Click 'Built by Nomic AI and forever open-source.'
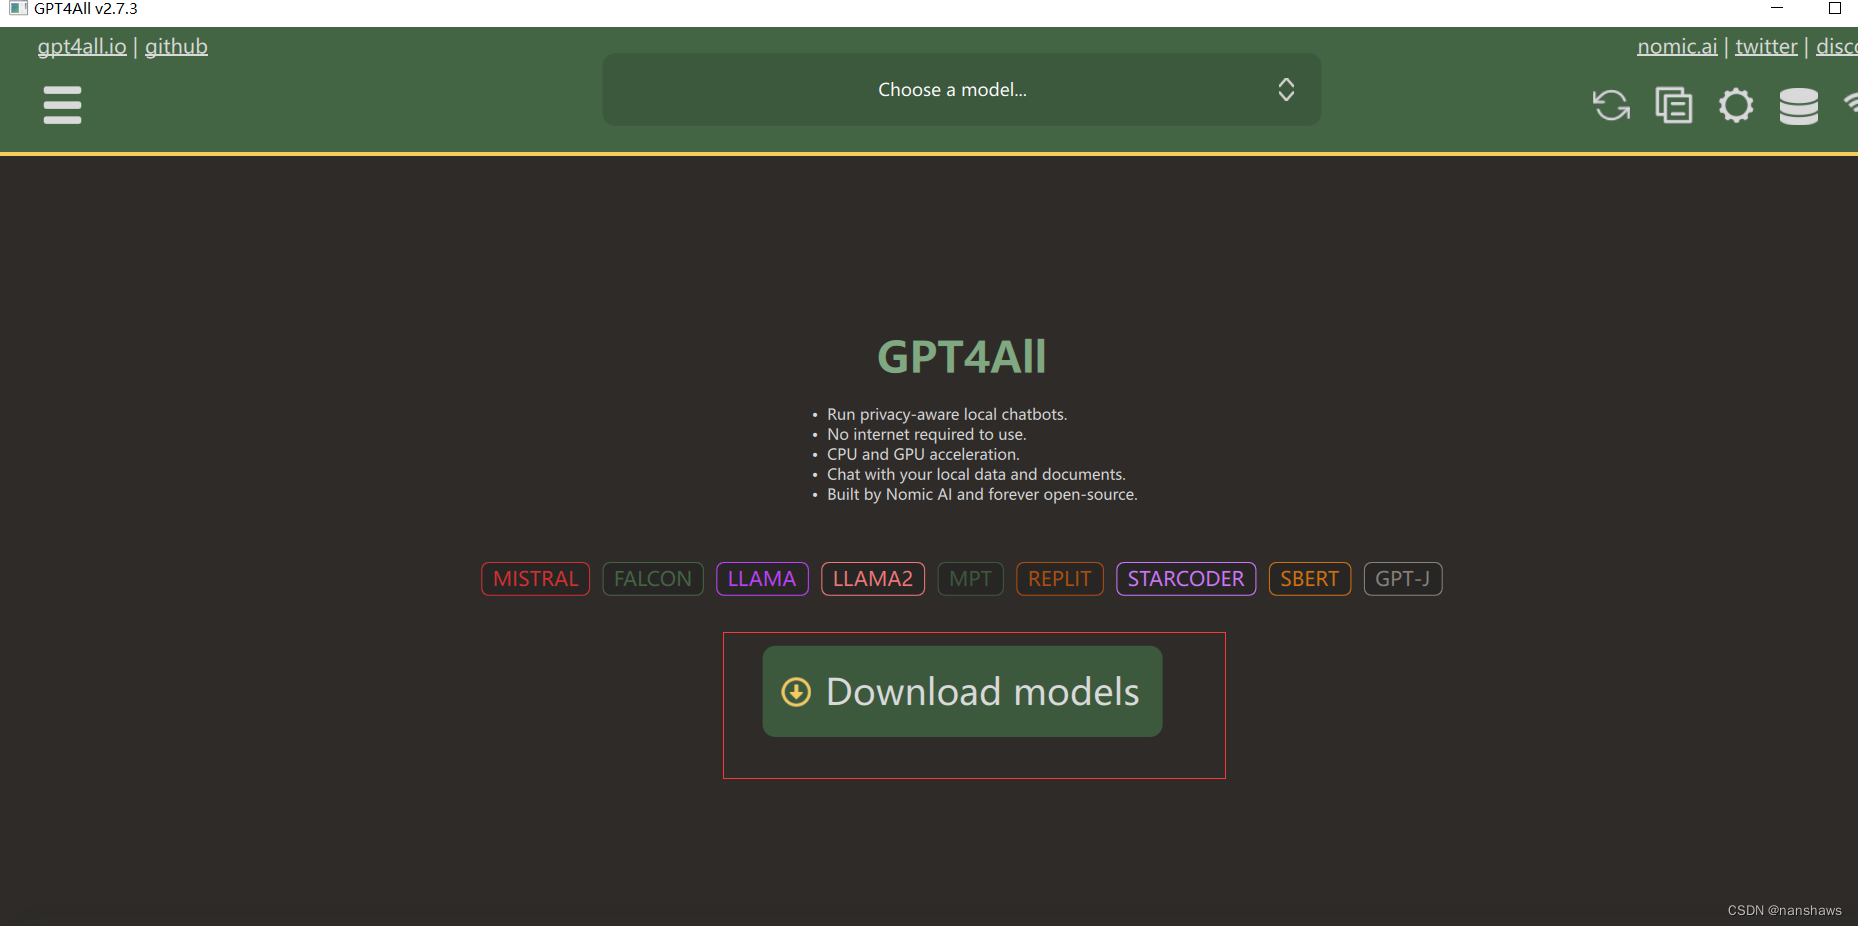Screen dimensions: 1858x926 click(x=982, y=494)
